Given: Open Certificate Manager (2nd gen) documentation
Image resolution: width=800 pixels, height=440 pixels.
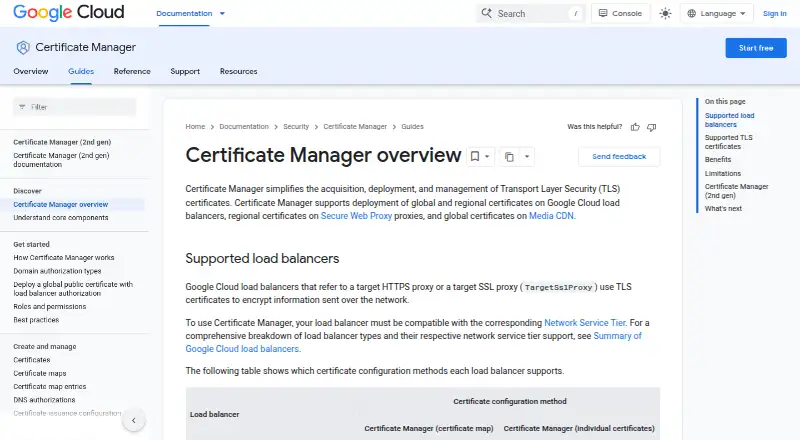Looking at the screenshot, I should pos(61,160).
